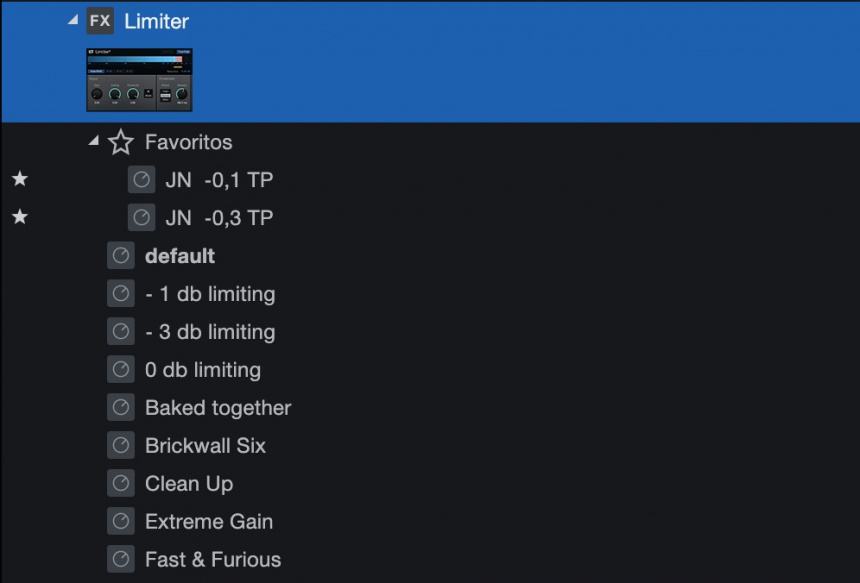This screenshot has width=860, height=583.
Task: Click the preset icon for Brickwall Six
Action: [121, 446]
